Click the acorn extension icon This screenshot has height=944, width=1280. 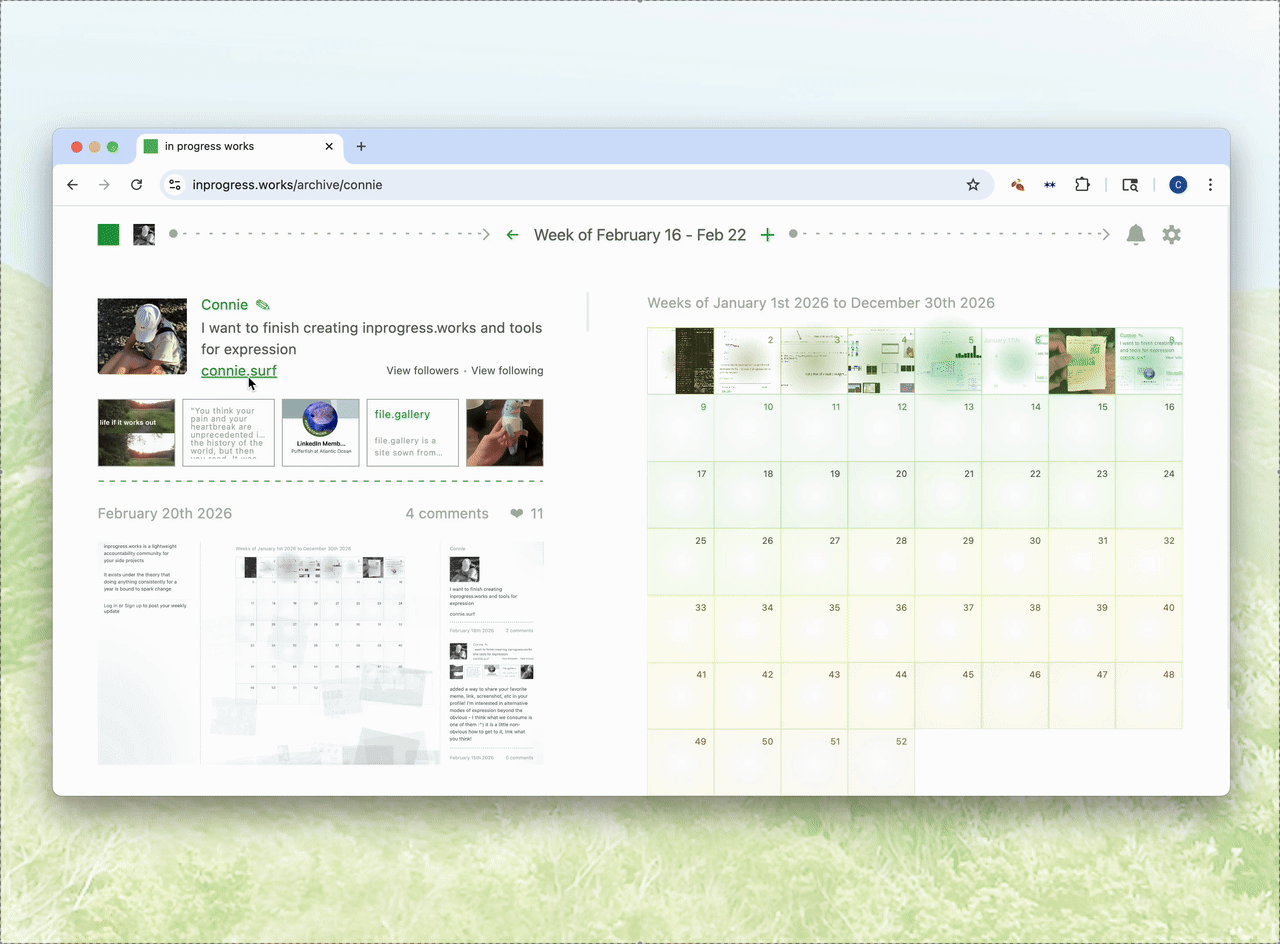pos(1018,185)
